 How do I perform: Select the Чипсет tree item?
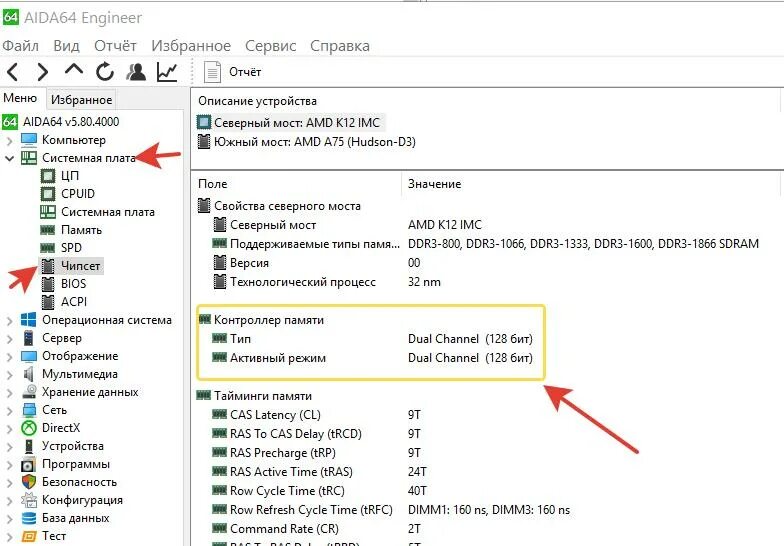click(x=71, y=266)
